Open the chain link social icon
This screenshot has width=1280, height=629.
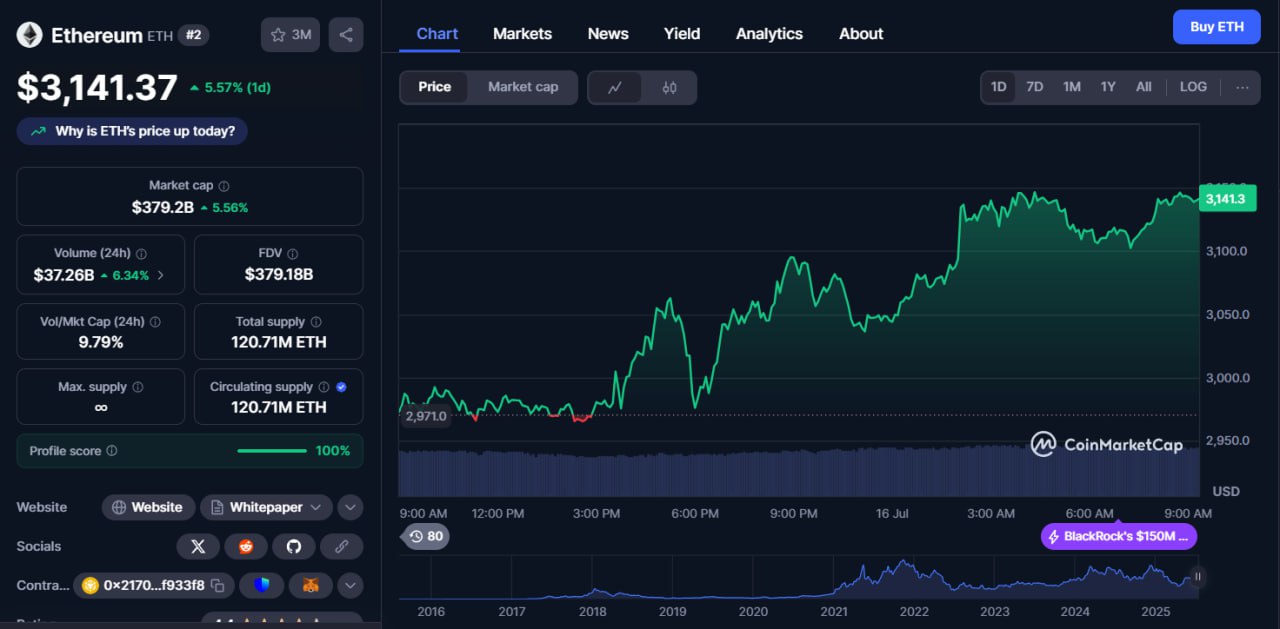pyautogui.click(x=342, y=546)
